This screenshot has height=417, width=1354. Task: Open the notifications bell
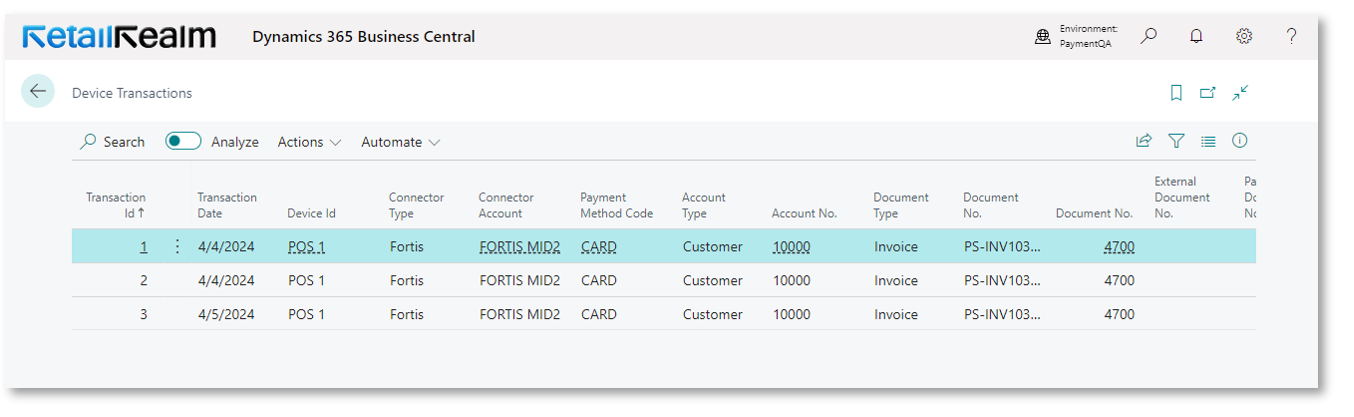(1196, 36)
